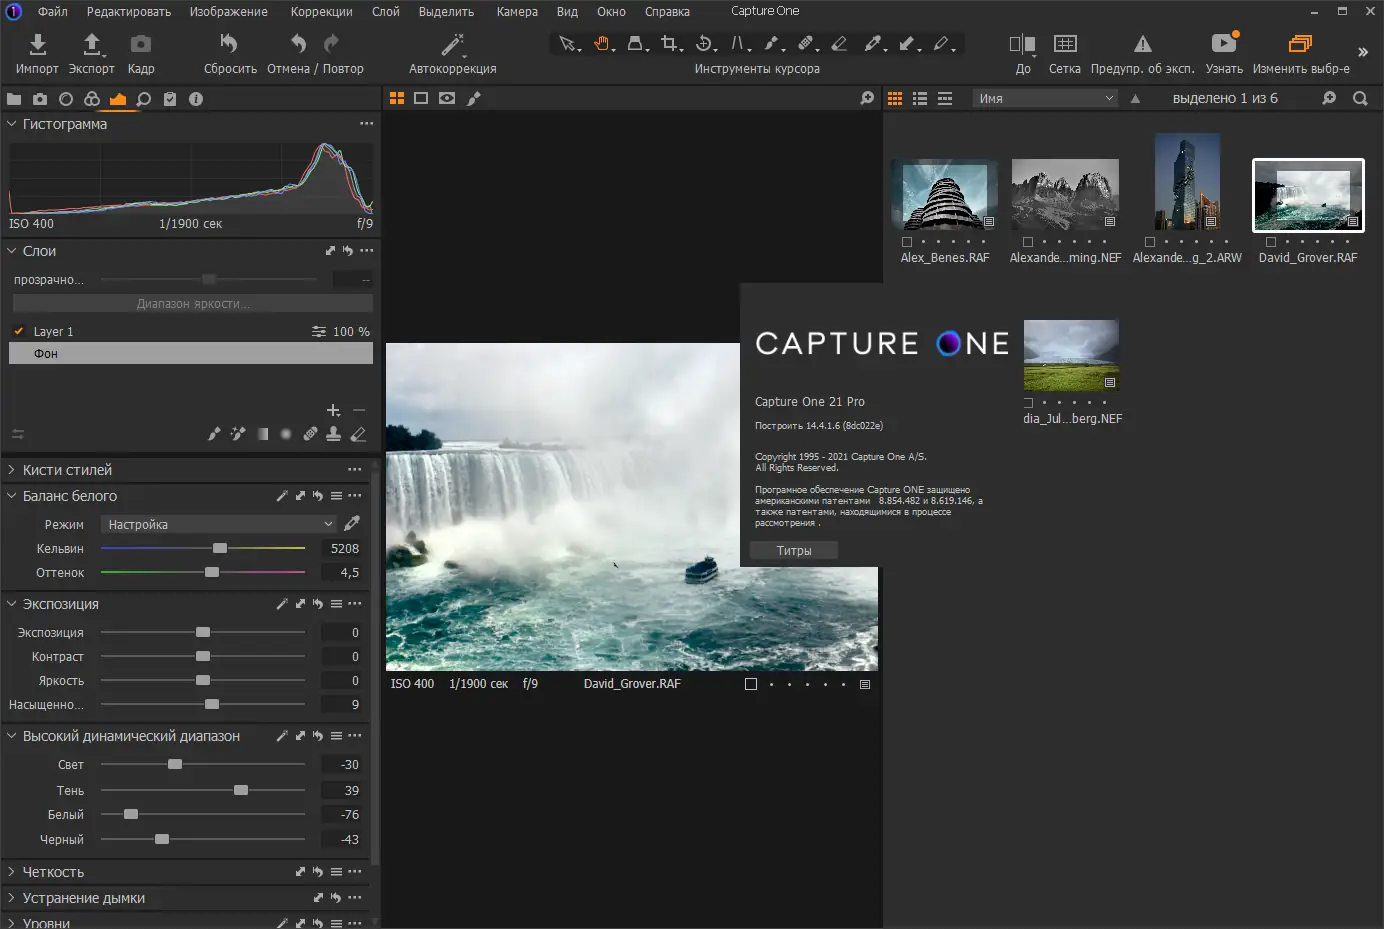Screen dimensions: 1384x929
Task: Pick the white balance eyedropper in Баланс белого panel
Action: [352, 523]
